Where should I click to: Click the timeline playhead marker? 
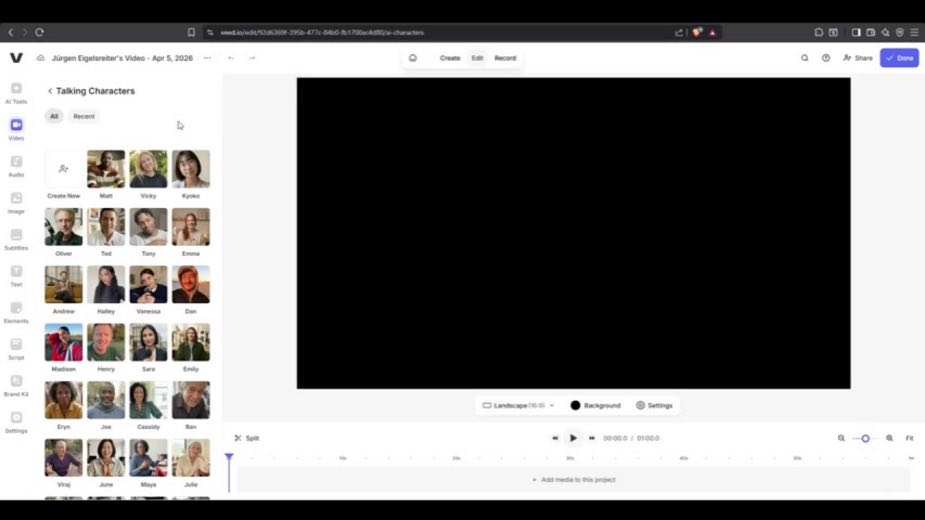pyautogui.click(x=229, y=457)
